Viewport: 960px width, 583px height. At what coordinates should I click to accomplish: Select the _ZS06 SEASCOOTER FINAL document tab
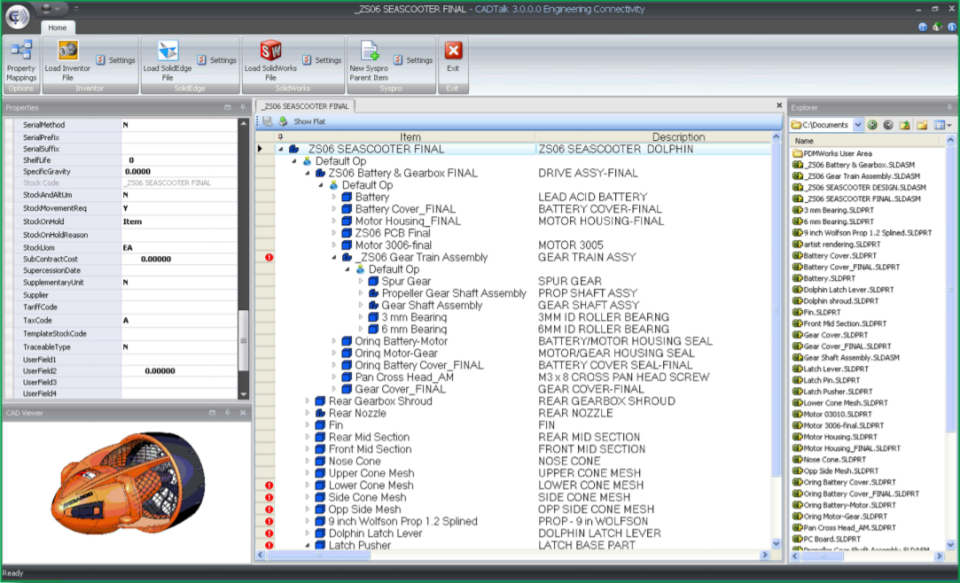coord(305,104)
